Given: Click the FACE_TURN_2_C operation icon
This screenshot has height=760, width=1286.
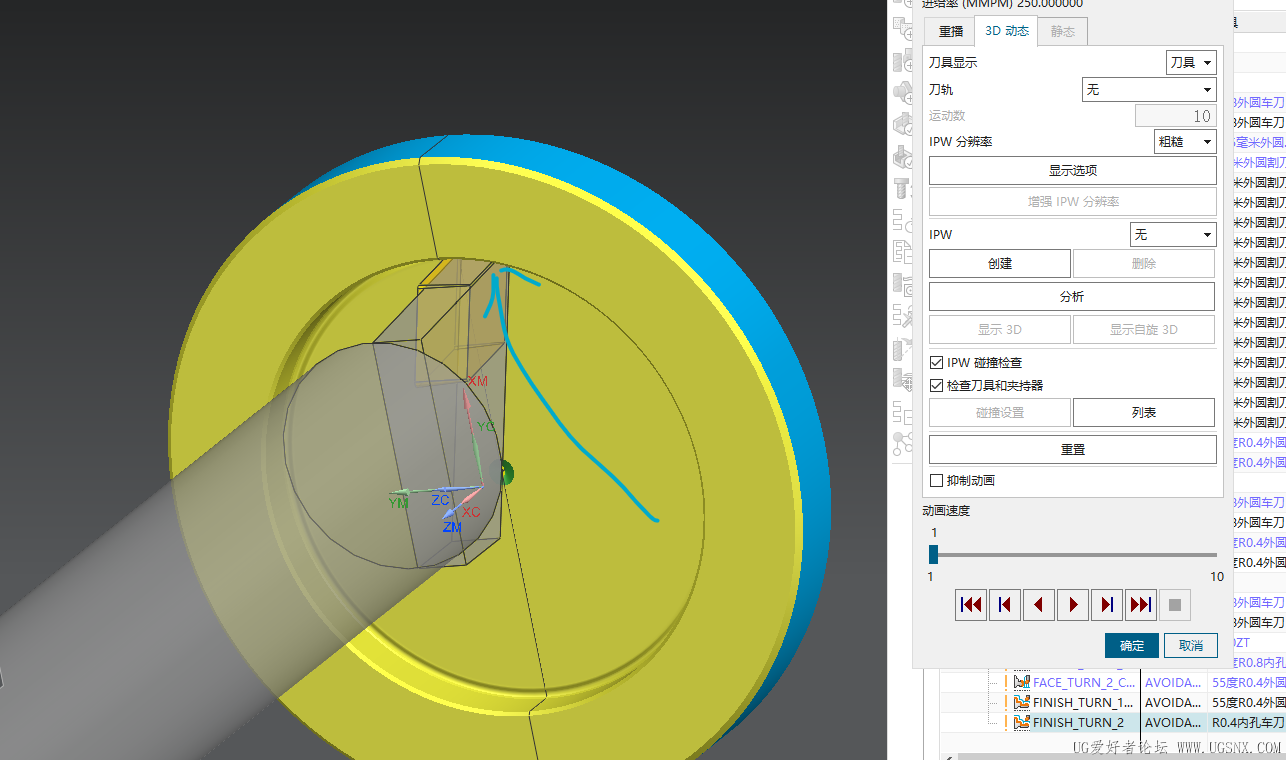Looking at the screenshot, I should (x=1022, y=682).
